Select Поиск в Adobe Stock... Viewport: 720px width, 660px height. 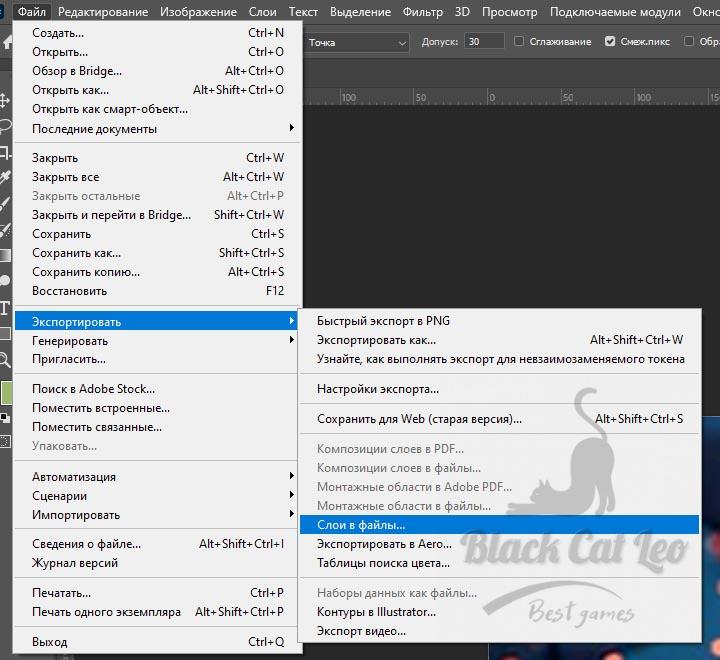point(157,389)
